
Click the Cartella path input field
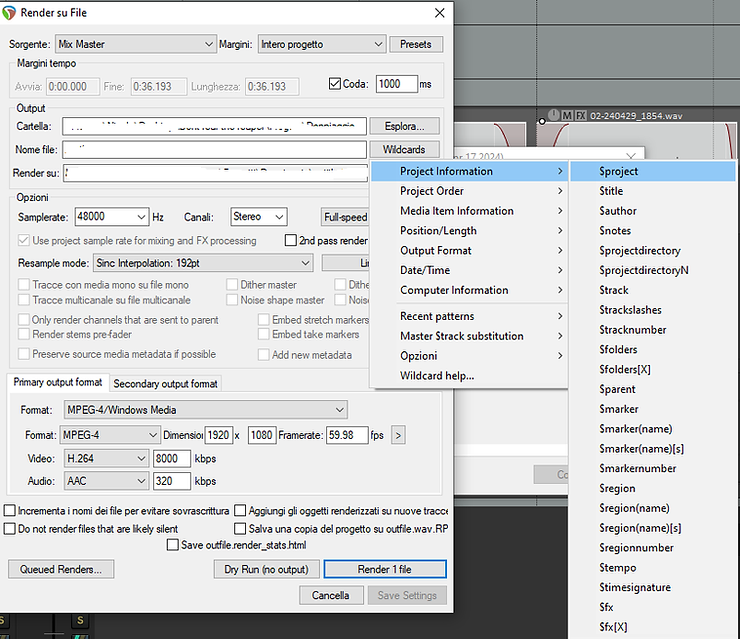215,126
